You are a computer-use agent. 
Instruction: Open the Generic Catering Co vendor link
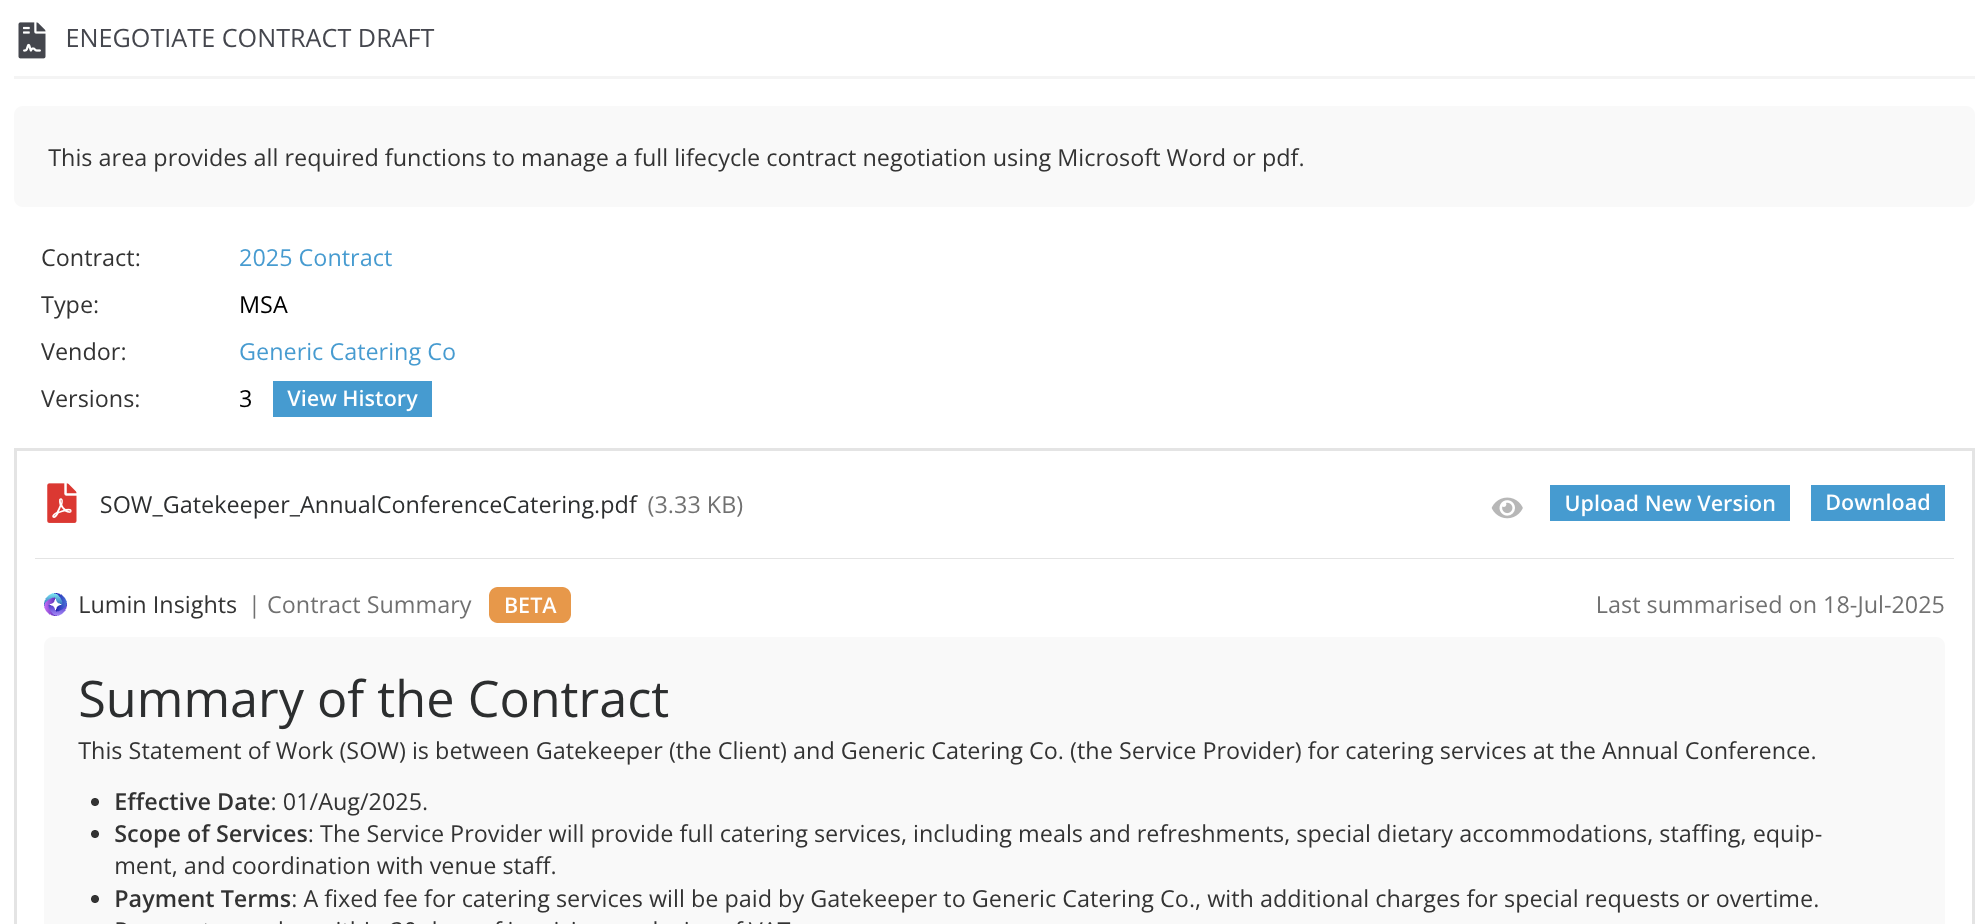[347, 352]
